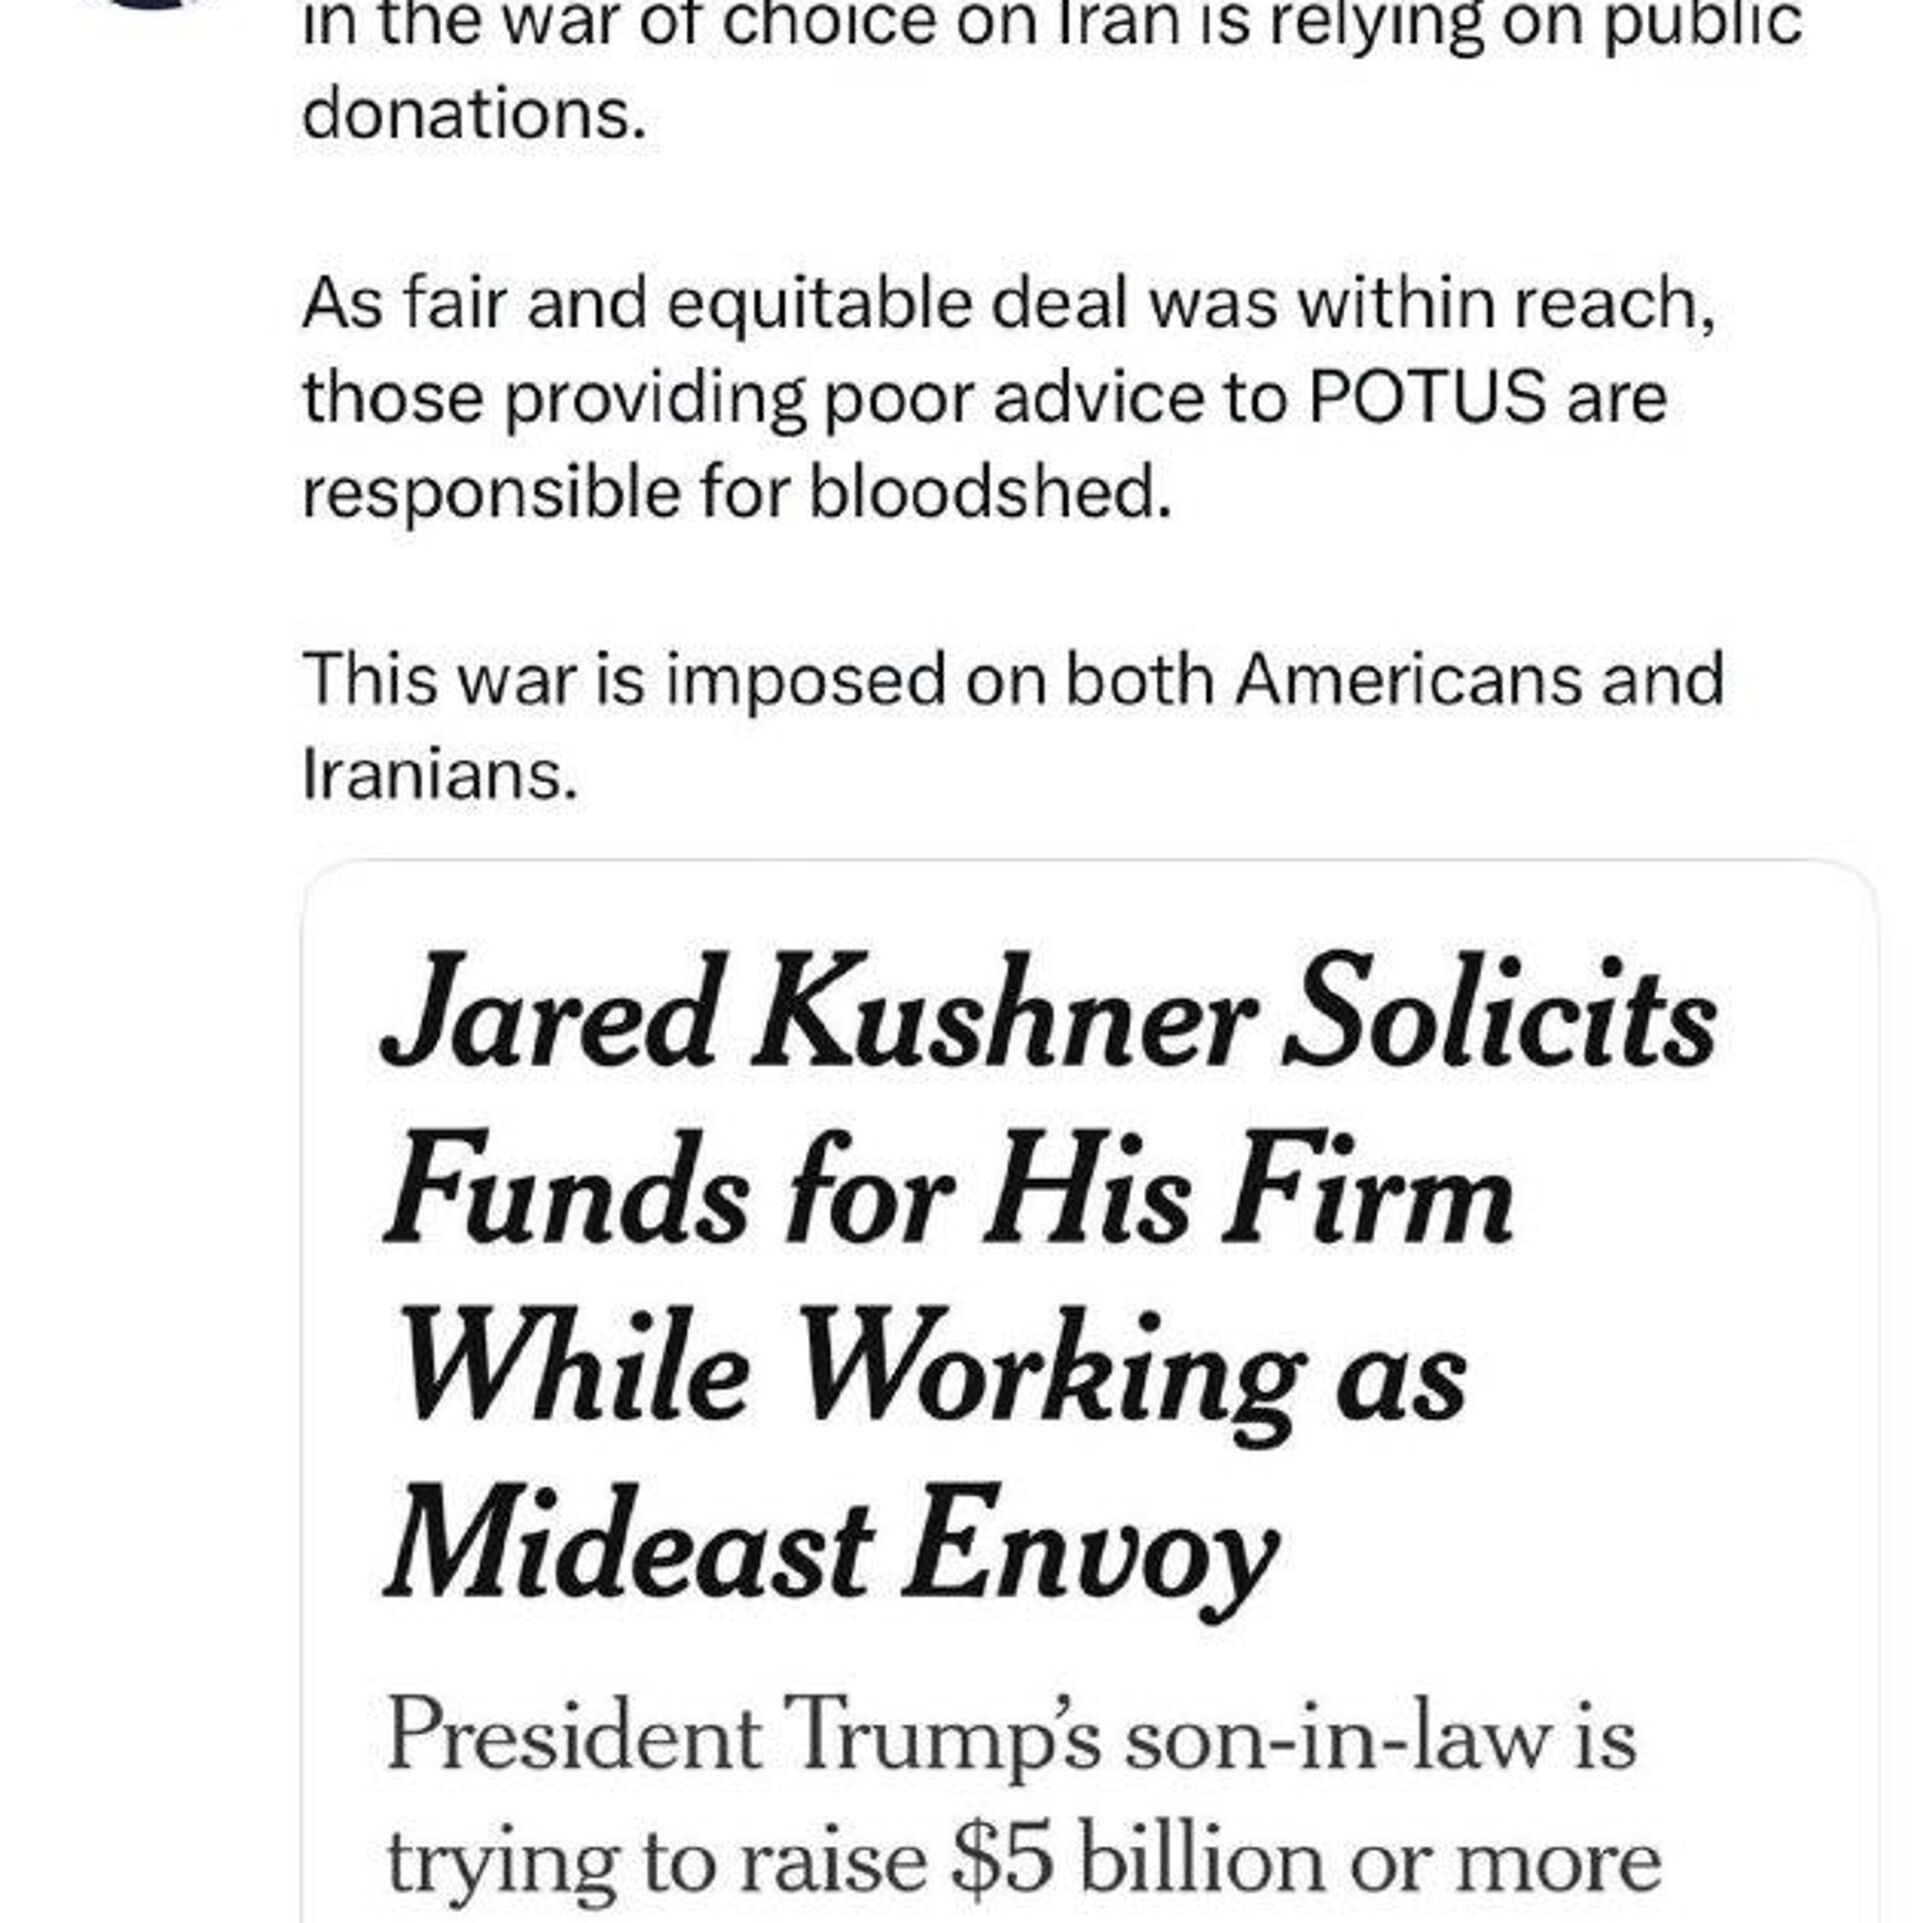Click "As fair and equitable deal" sentence start
This screenshot has width=1920, height=1923.
pyautogui.click(x=640, y=303)
